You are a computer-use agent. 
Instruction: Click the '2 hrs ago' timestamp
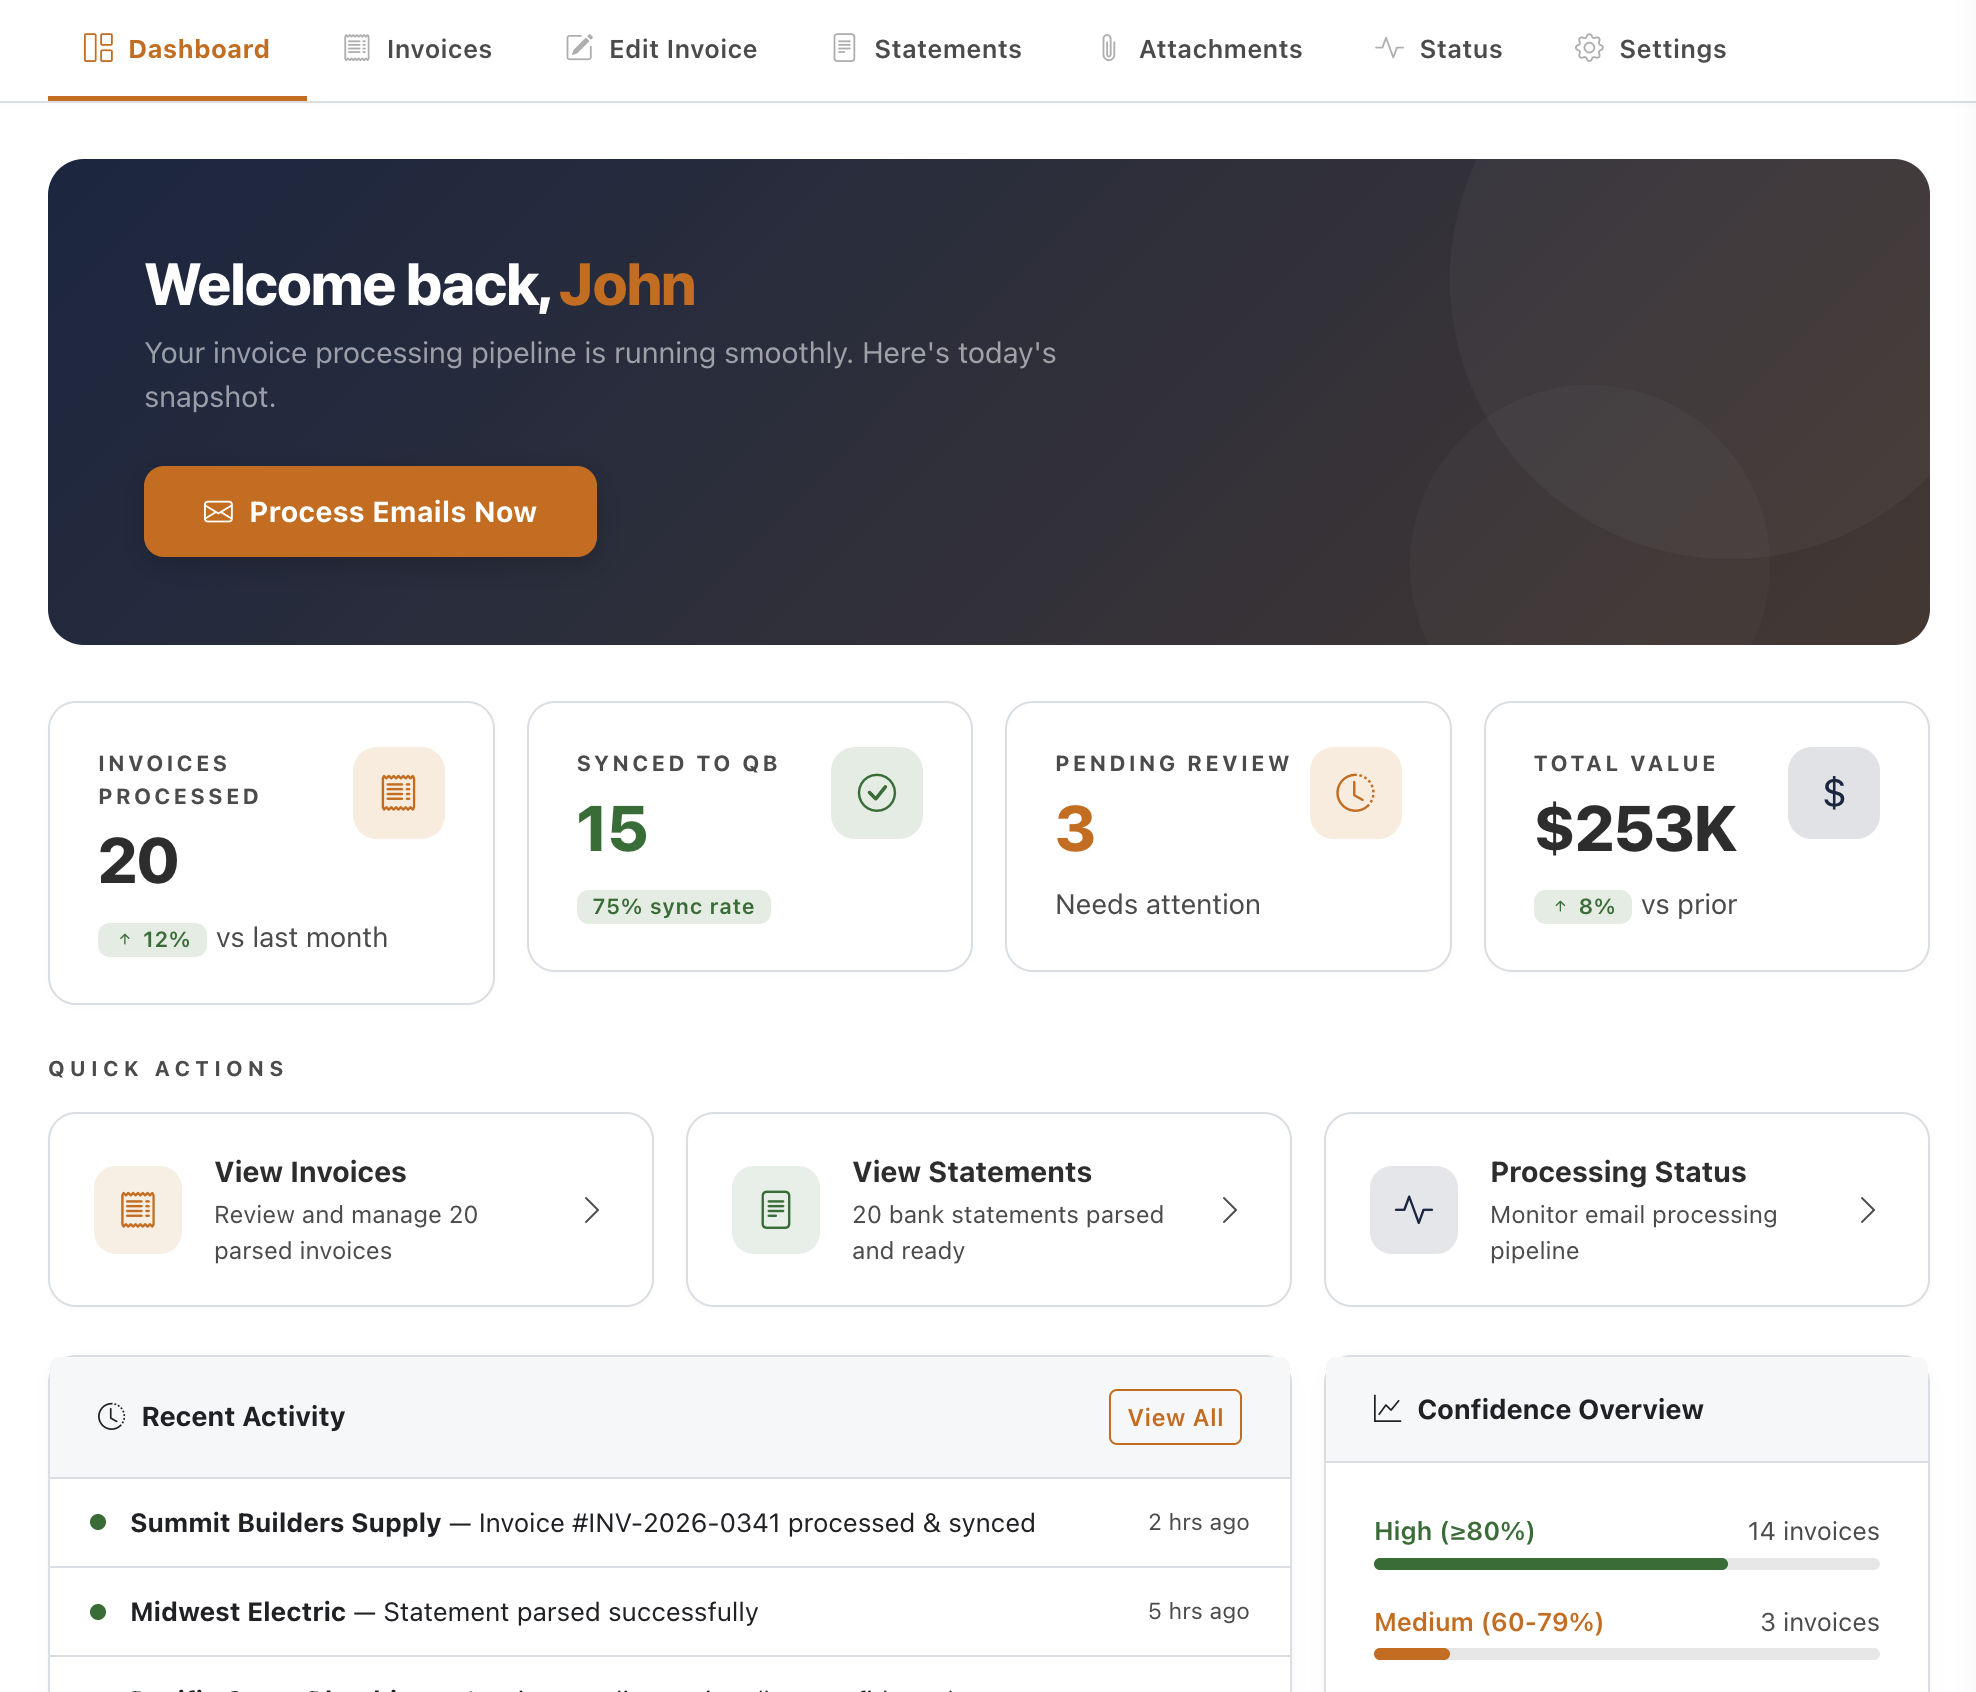(1198, 1522)
